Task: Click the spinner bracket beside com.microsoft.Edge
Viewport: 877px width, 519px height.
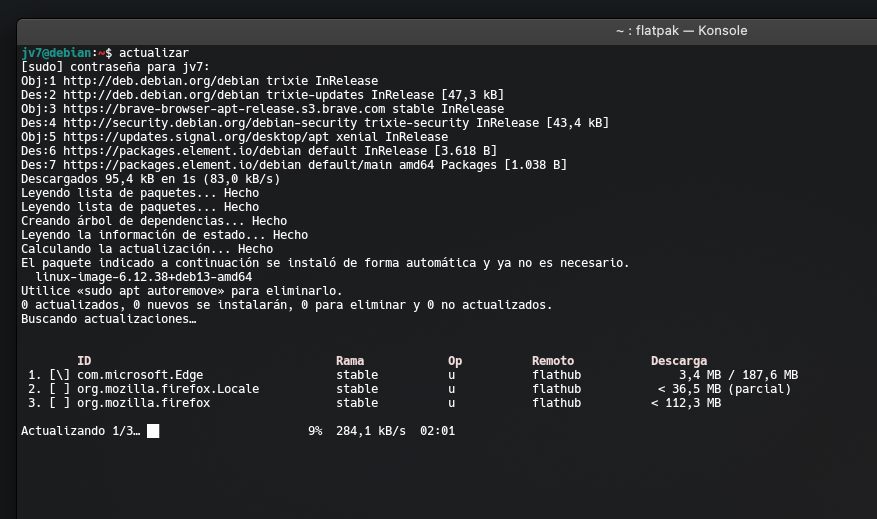Action: (60, 375)
